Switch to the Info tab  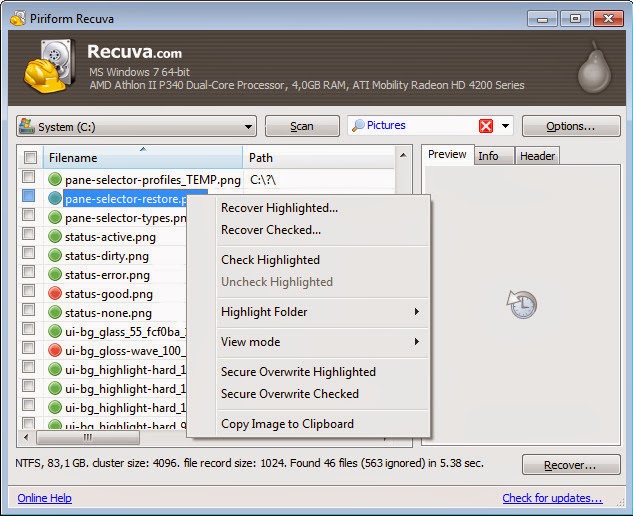(x=494, y=156)
